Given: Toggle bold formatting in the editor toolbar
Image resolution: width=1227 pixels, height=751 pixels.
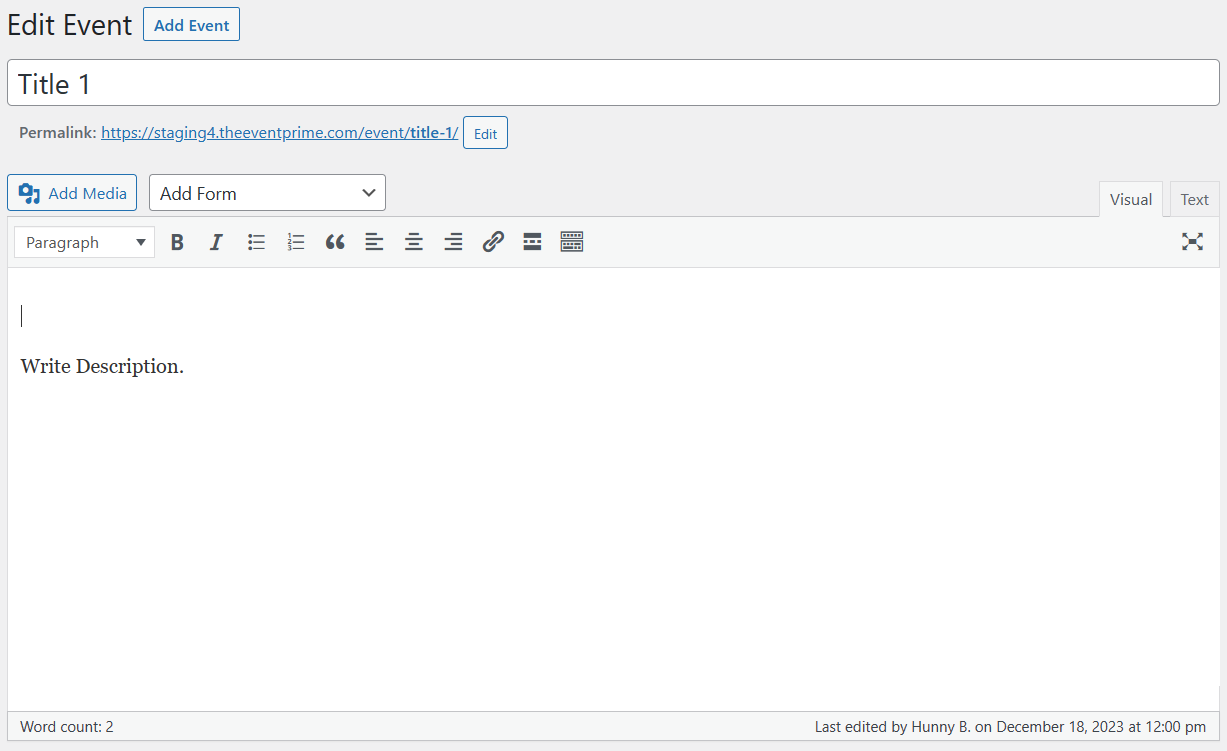Looking at the screenshot, I should (x=177, y=242).
